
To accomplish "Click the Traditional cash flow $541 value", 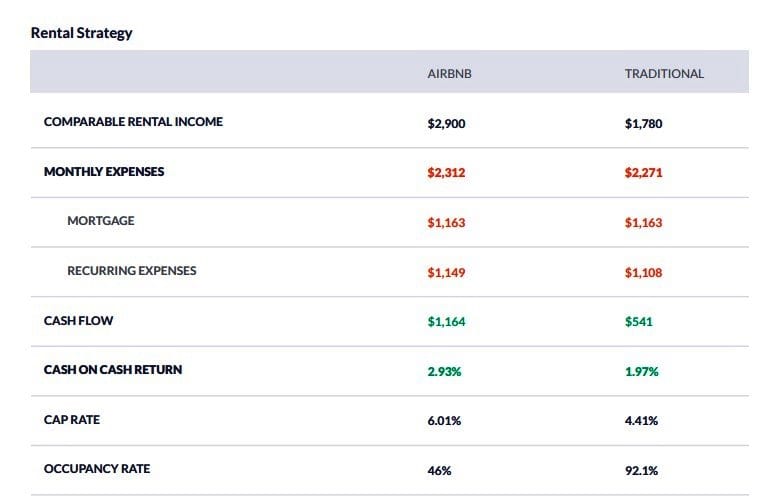I will [638, 322].
